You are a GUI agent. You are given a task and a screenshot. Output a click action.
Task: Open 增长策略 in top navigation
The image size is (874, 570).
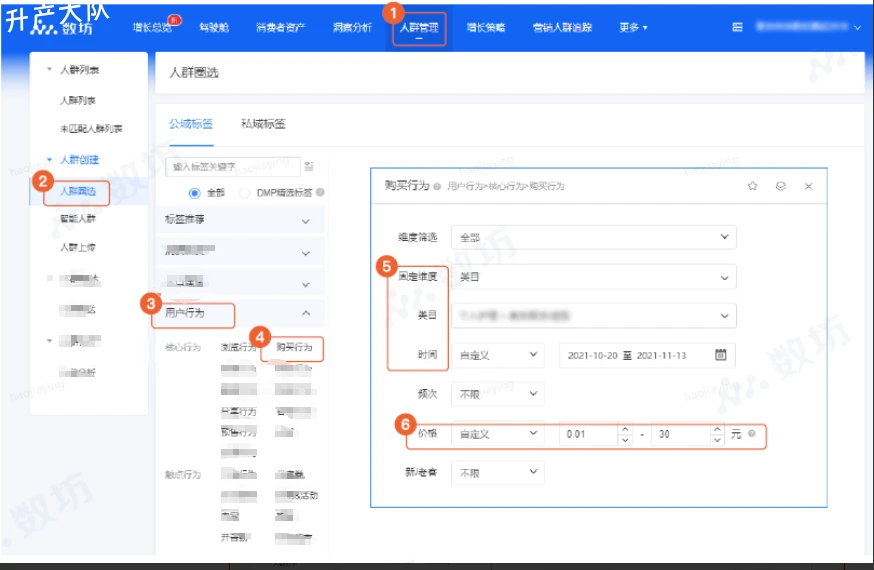pos(485,27)
